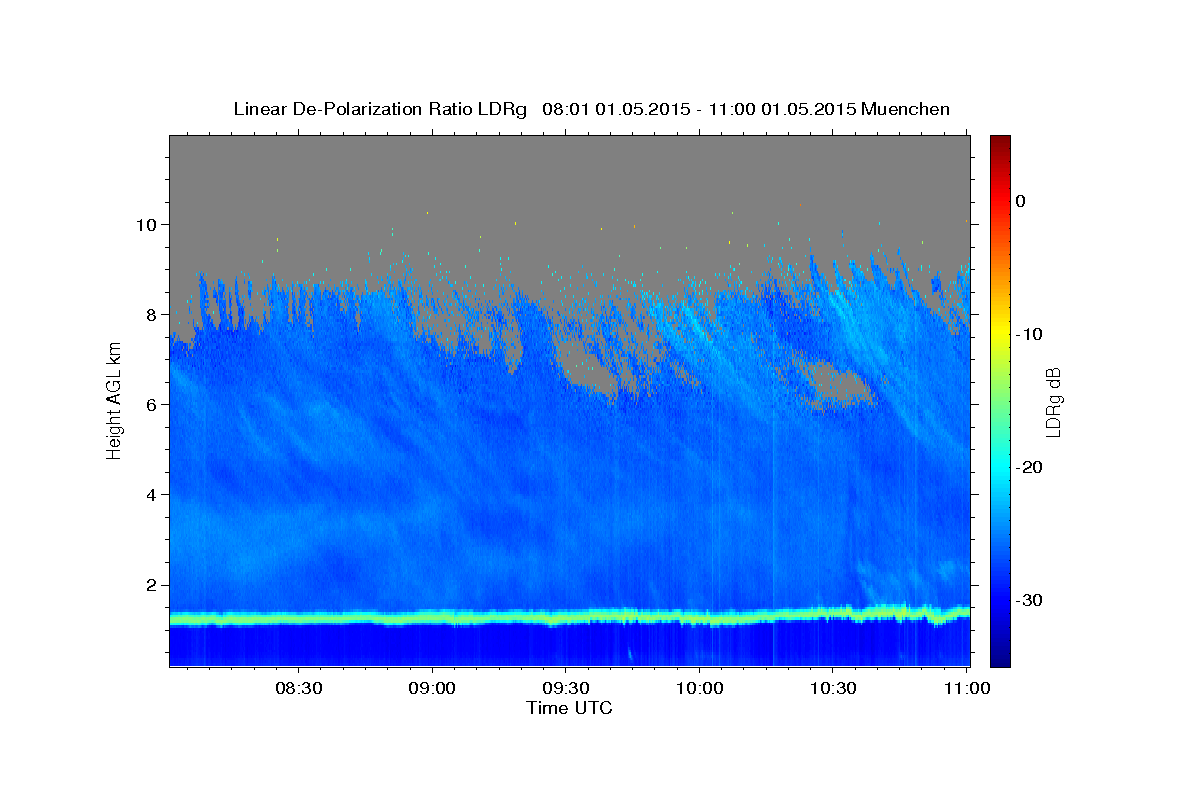Click the 'Height AGL km' axis label
The image size is (1200, 800).
coord(114,400)
